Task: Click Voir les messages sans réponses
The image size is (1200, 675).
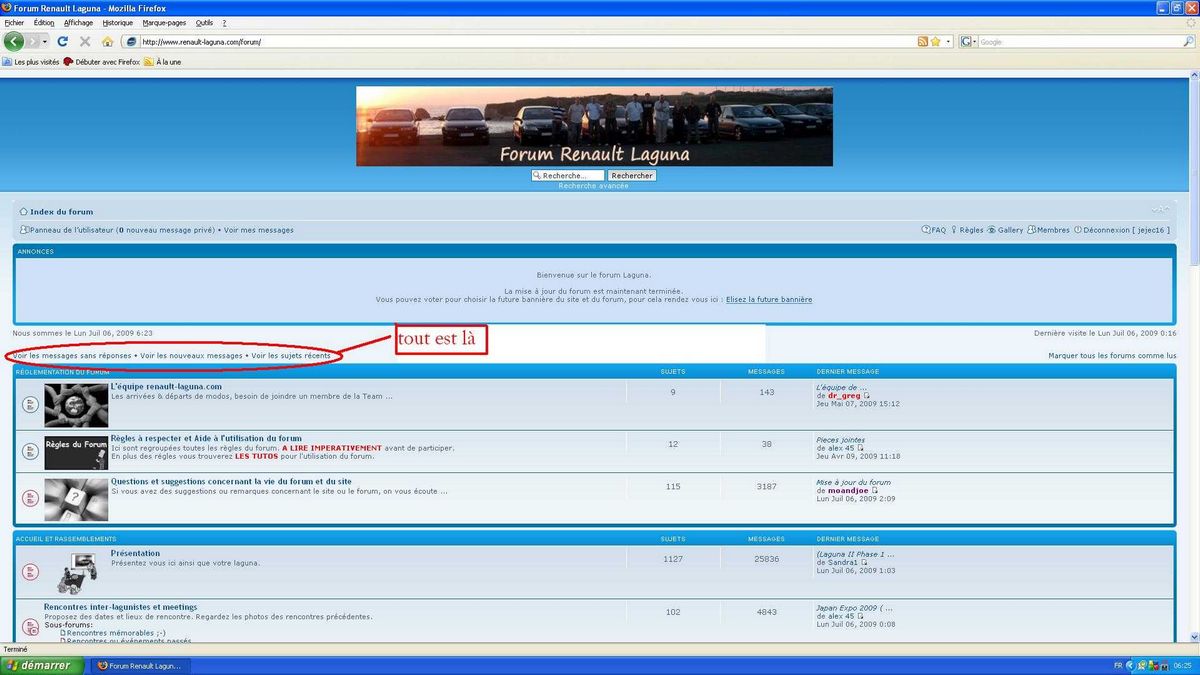Action: [x=72, y=355]
